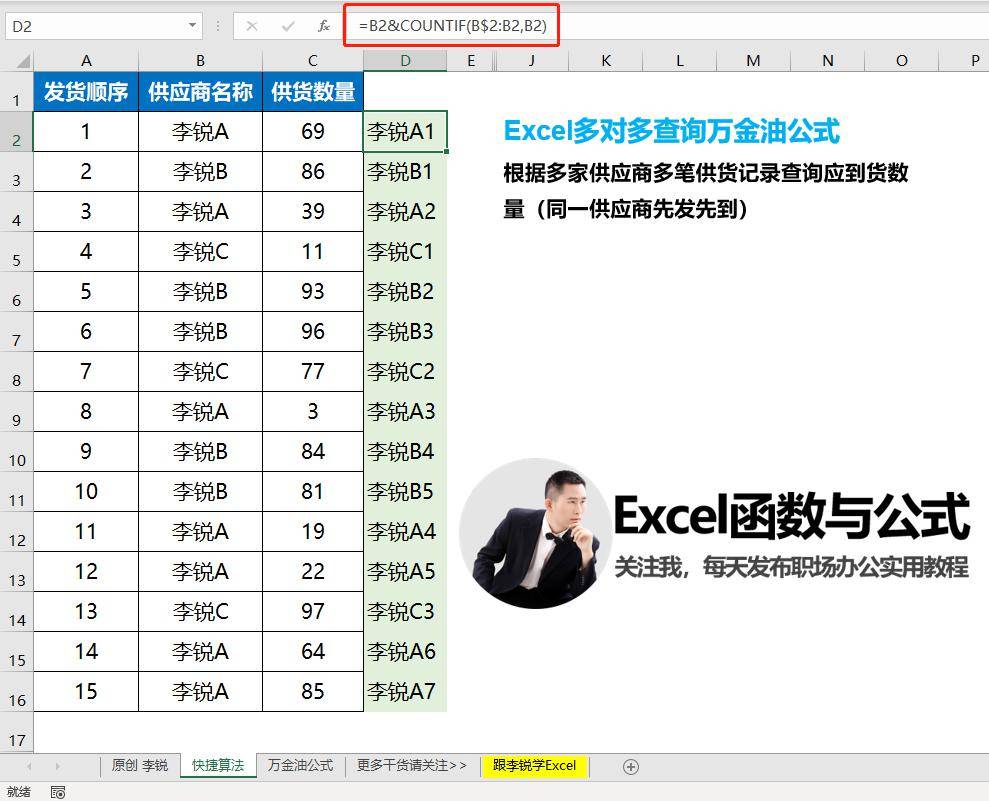Click the title Excel多对多查询万金油公式
The image size is (989, 801).
click(672, 131)
